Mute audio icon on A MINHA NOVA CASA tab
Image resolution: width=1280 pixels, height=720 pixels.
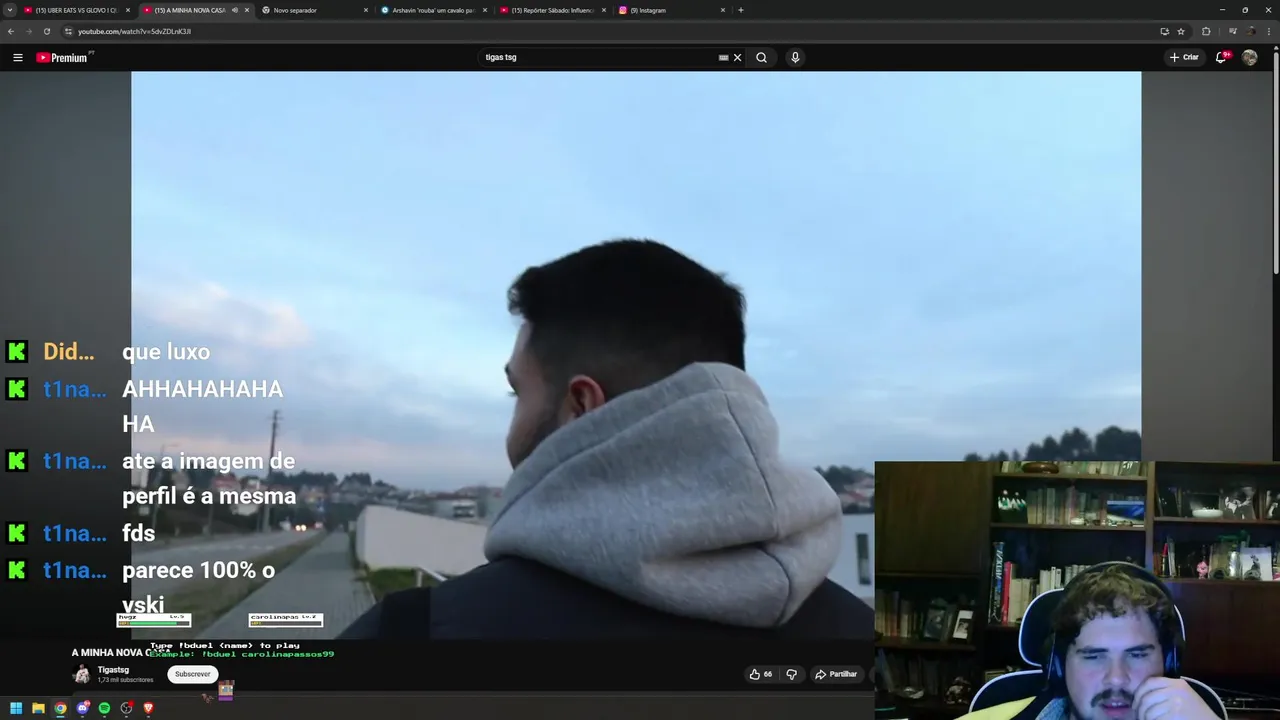coord(235,10)
